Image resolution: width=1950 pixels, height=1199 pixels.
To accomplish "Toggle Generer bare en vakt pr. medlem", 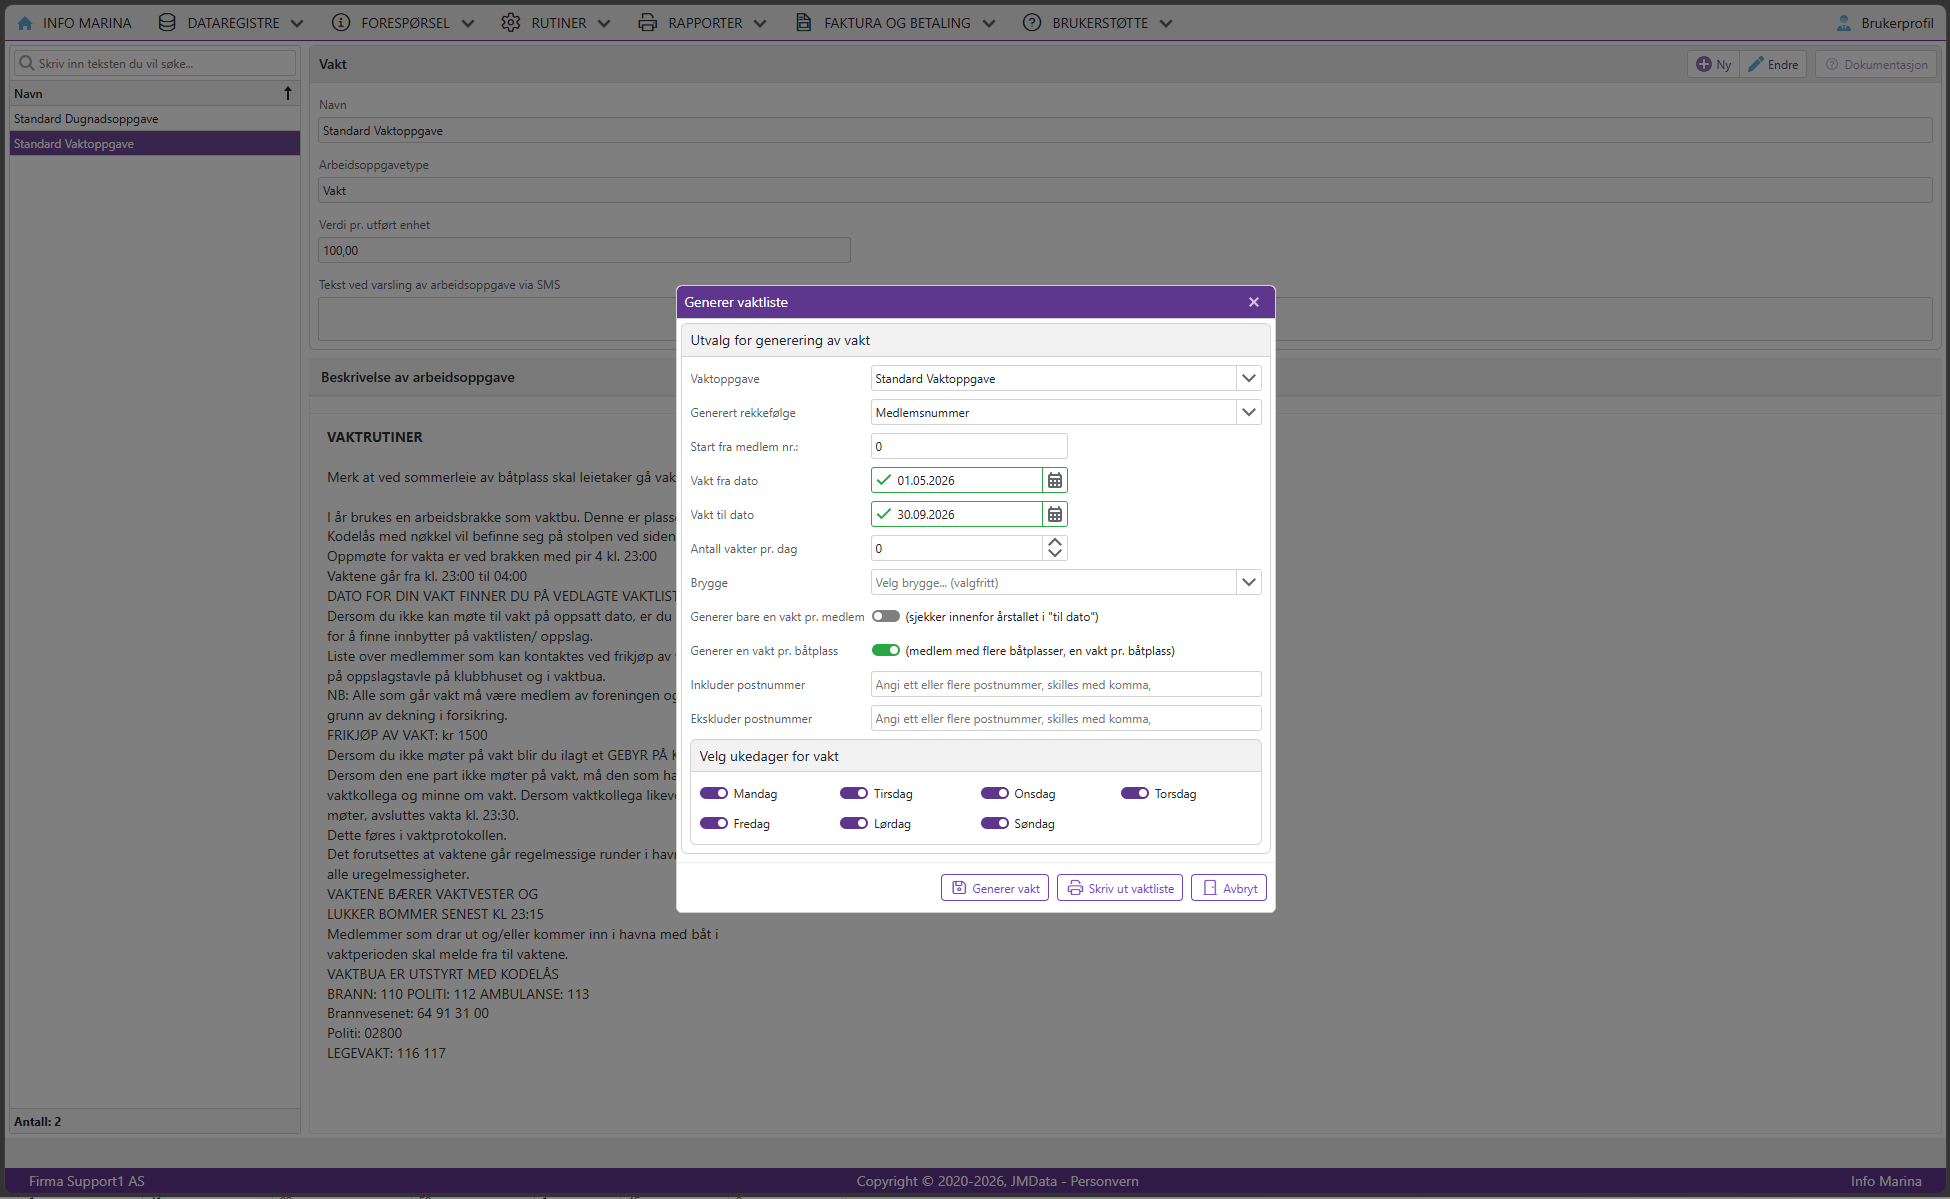I will coord(886,617).
